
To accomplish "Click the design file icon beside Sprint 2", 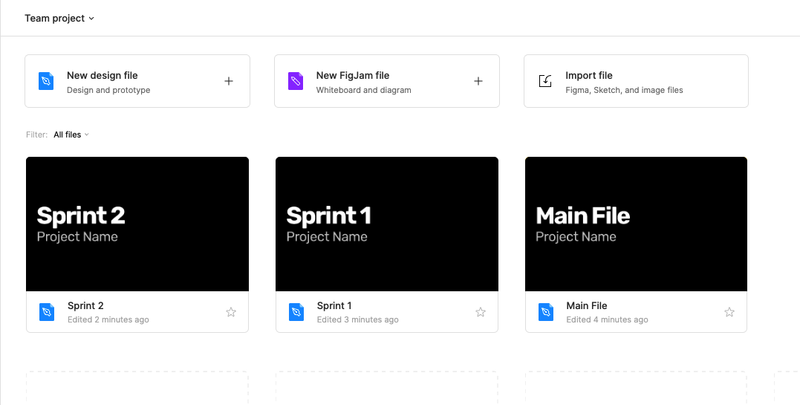I will (x=47, y=312).
